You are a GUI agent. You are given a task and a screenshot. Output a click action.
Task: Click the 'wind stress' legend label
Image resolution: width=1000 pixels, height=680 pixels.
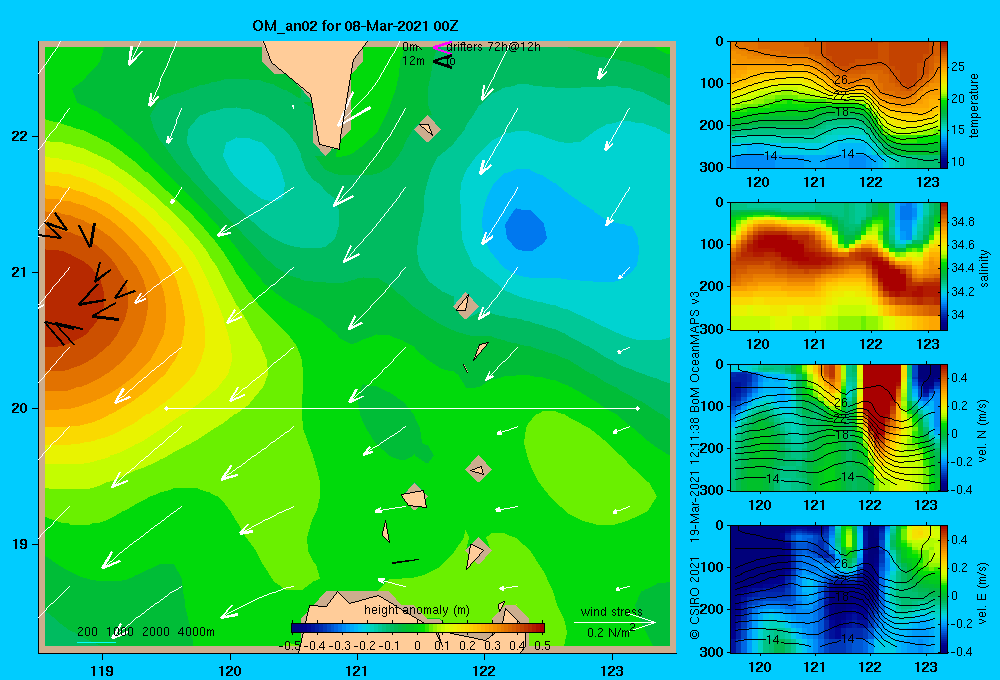(612, 612)
